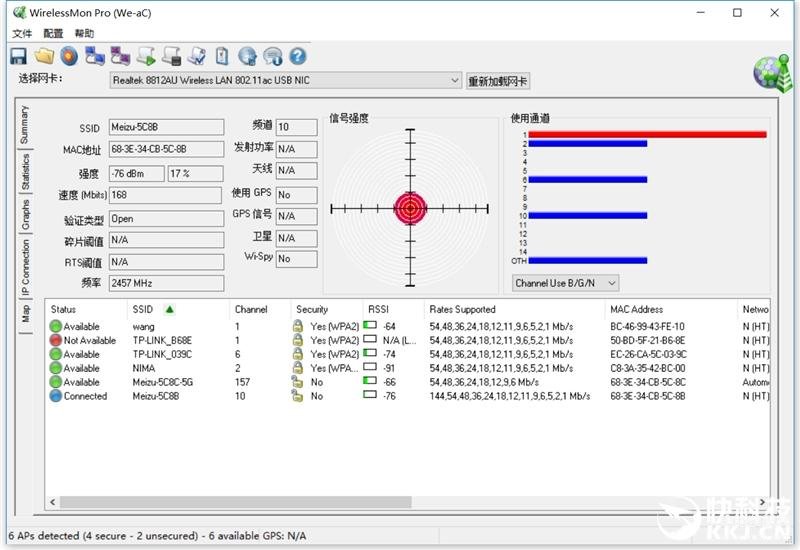This screenshot has width=800, height=550.
Task: Click the blue Connected status icon for Meizu-5C8B
Action: point(56,395)
